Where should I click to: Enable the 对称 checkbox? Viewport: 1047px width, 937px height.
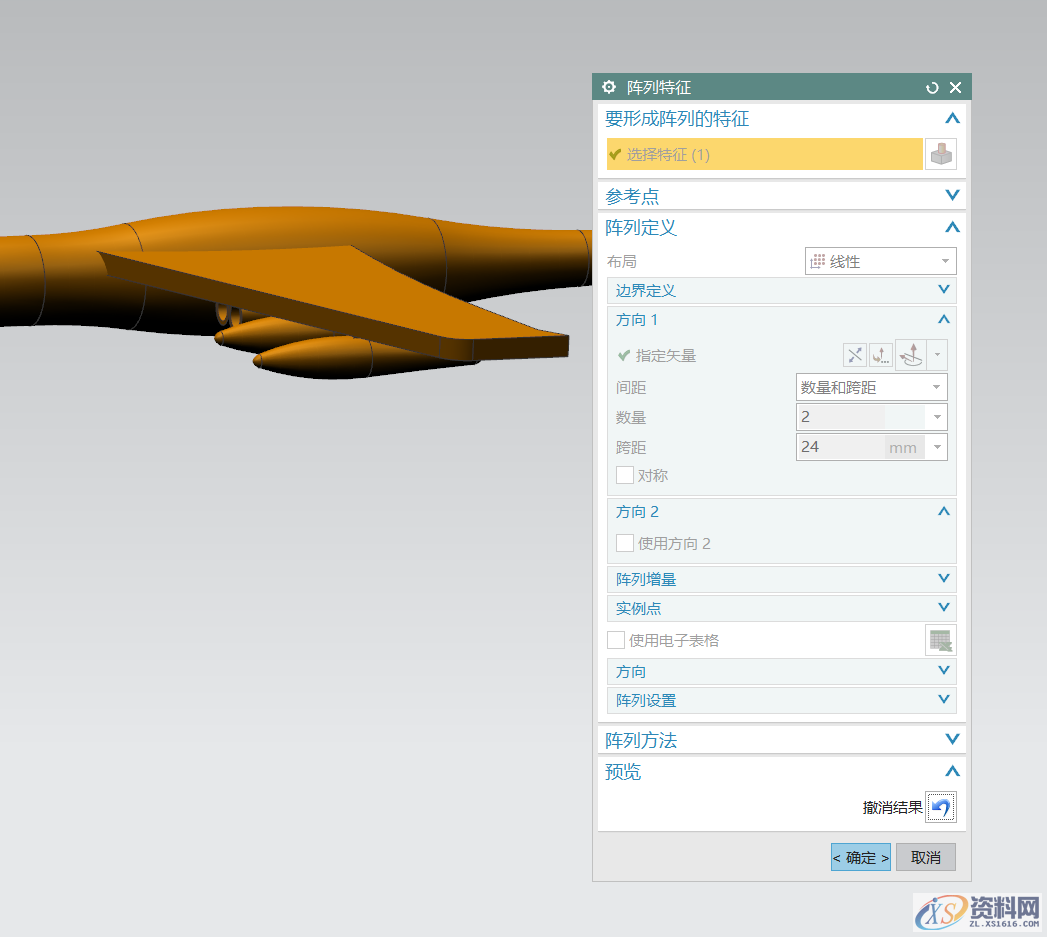tap(625, 475)
